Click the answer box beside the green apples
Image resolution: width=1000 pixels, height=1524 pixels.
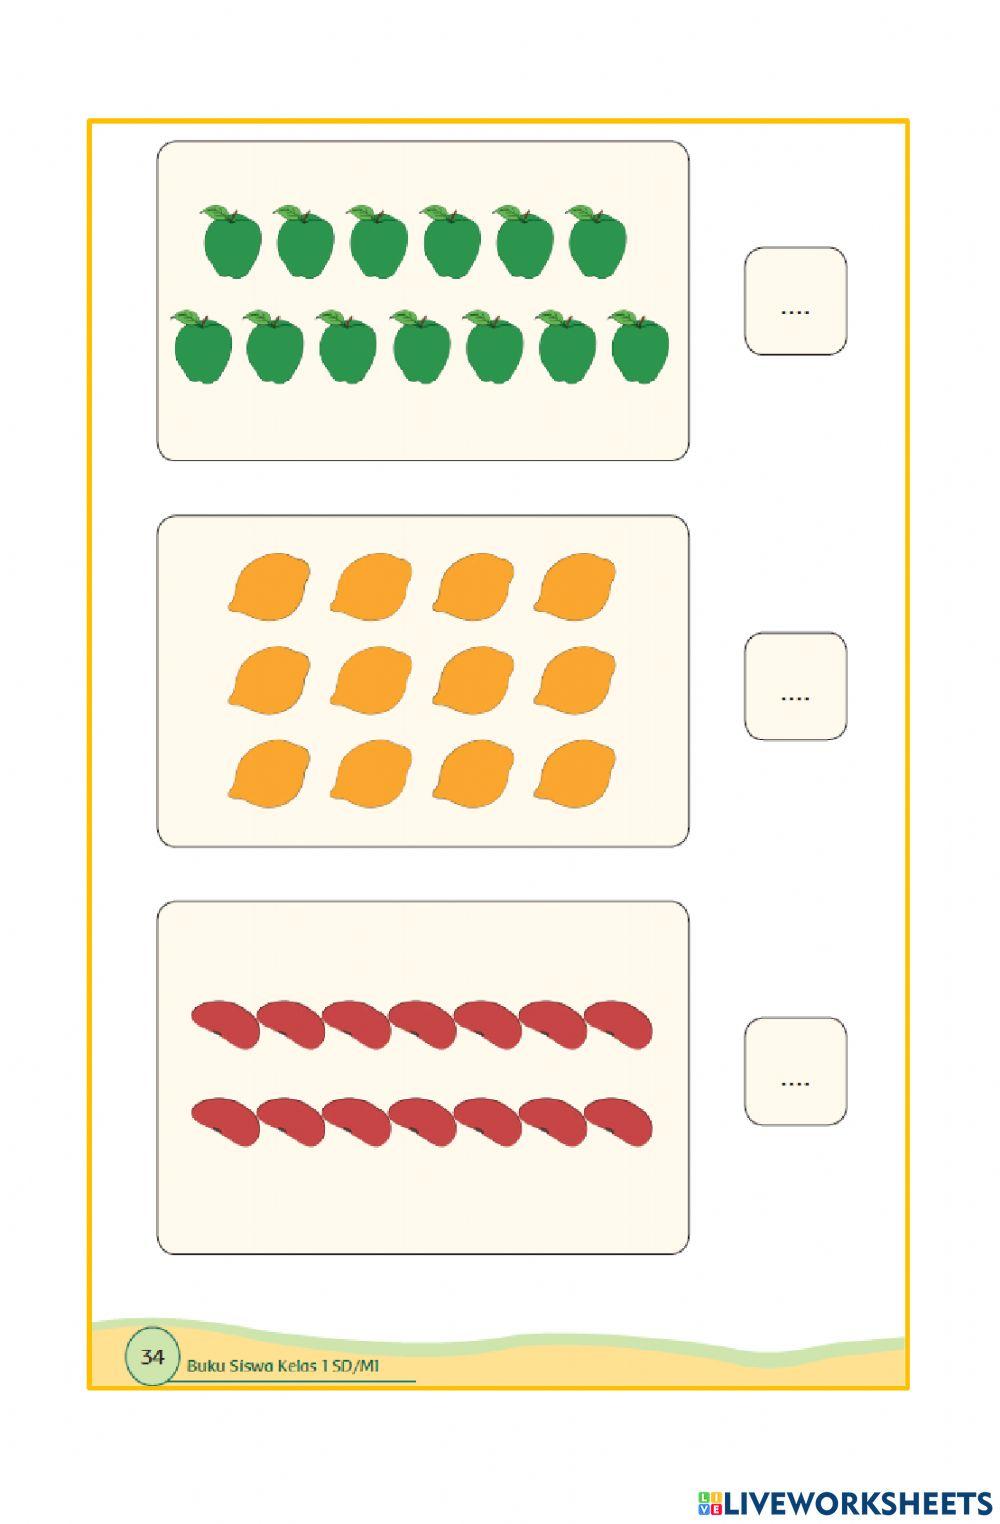795,301
